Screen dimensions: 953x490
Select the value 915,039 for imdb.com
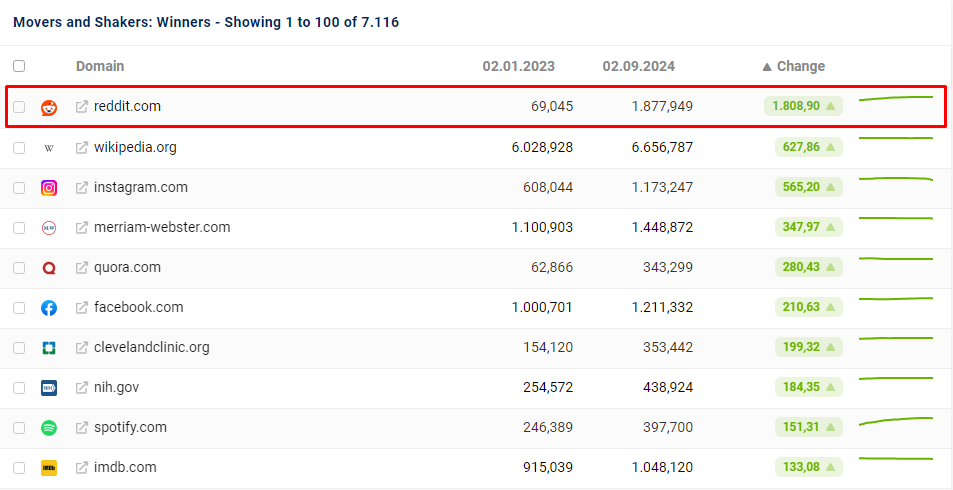click(548, 468)
